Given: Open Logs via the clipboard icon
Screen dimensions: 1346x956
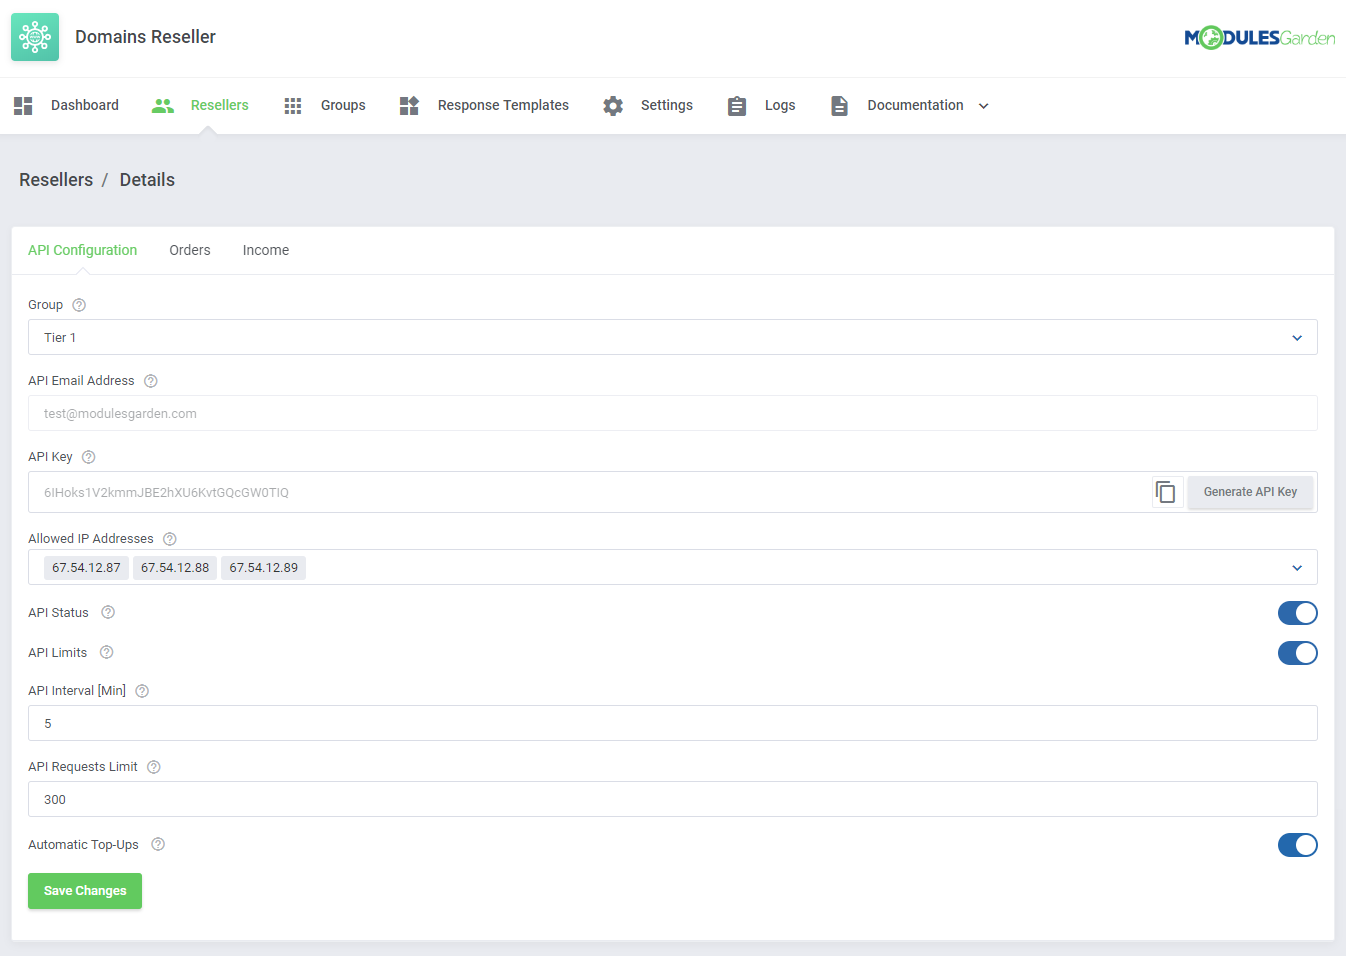Looking at the screenshot, I should pyautogui.click(x=737, y=105).
